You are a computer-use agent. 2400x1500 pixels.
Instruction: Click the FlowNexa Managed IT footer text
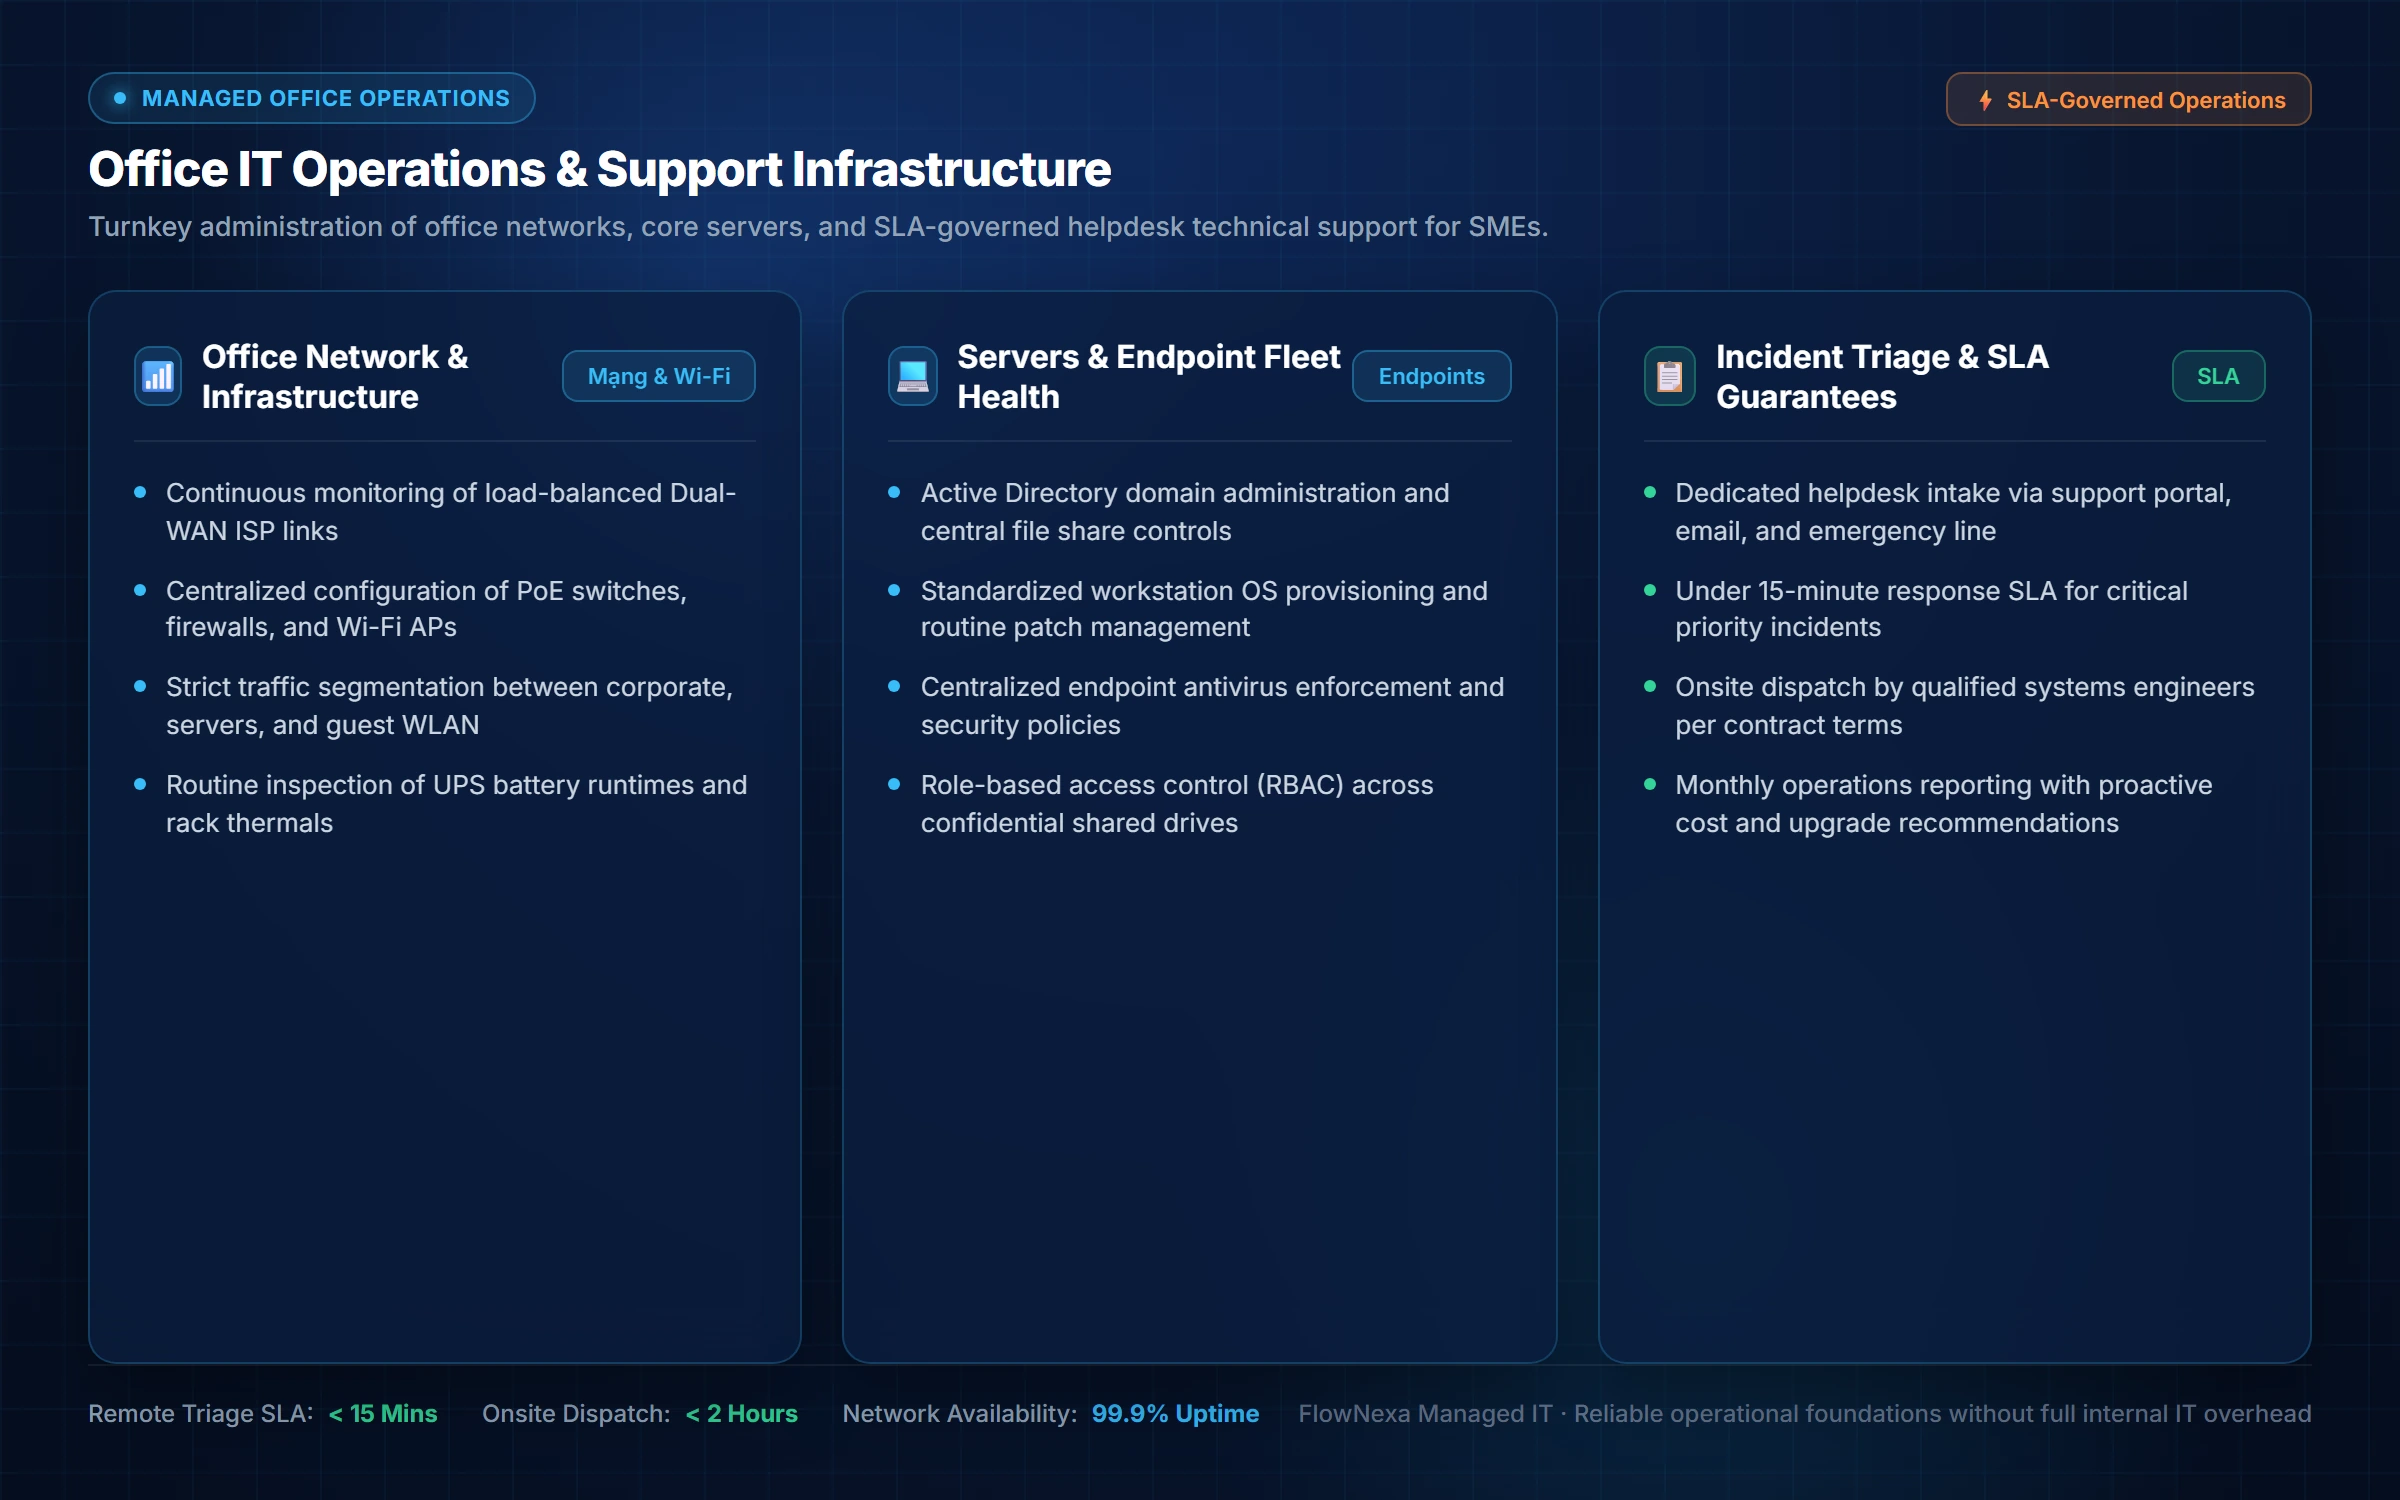[1805, 1413]
